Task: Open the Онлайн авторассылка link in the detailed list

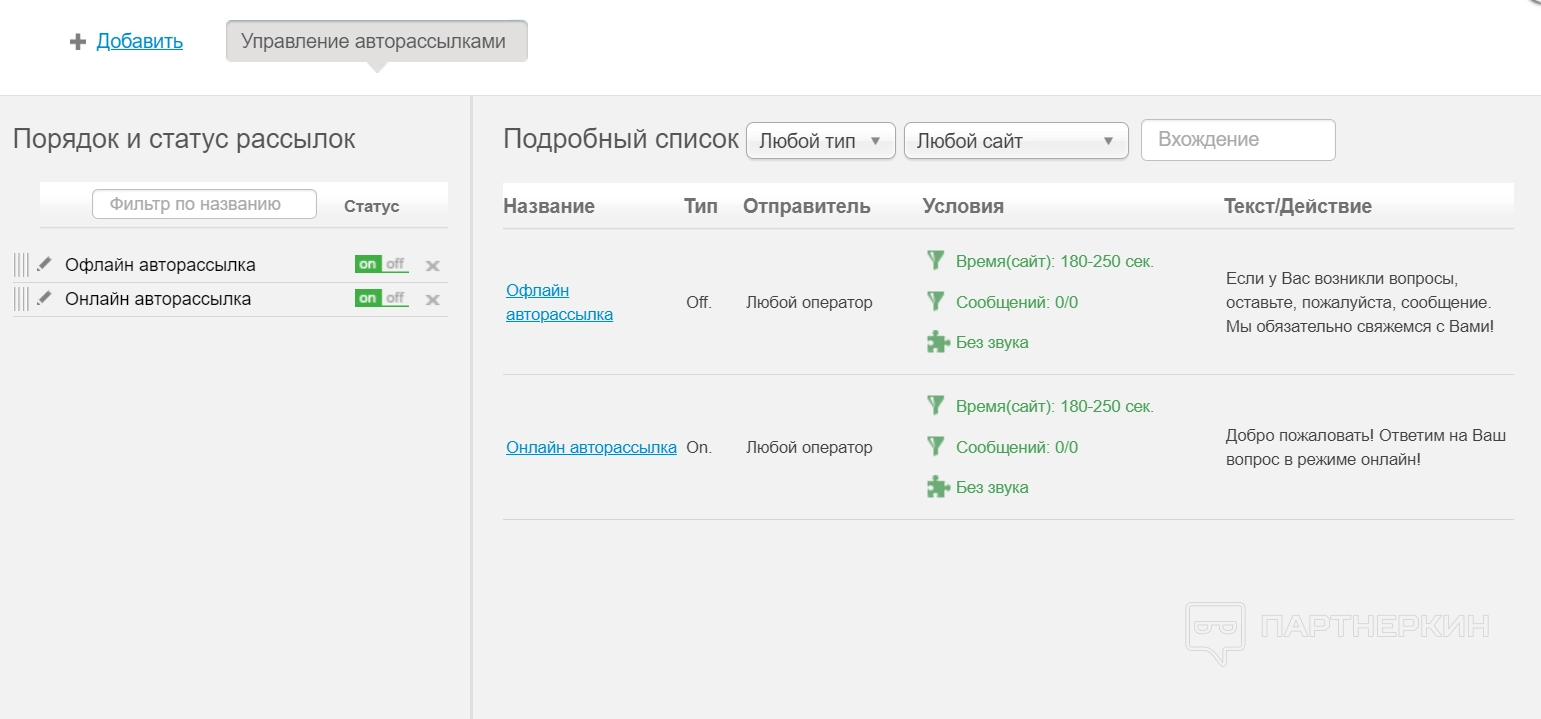Action: tap(591, 447)
